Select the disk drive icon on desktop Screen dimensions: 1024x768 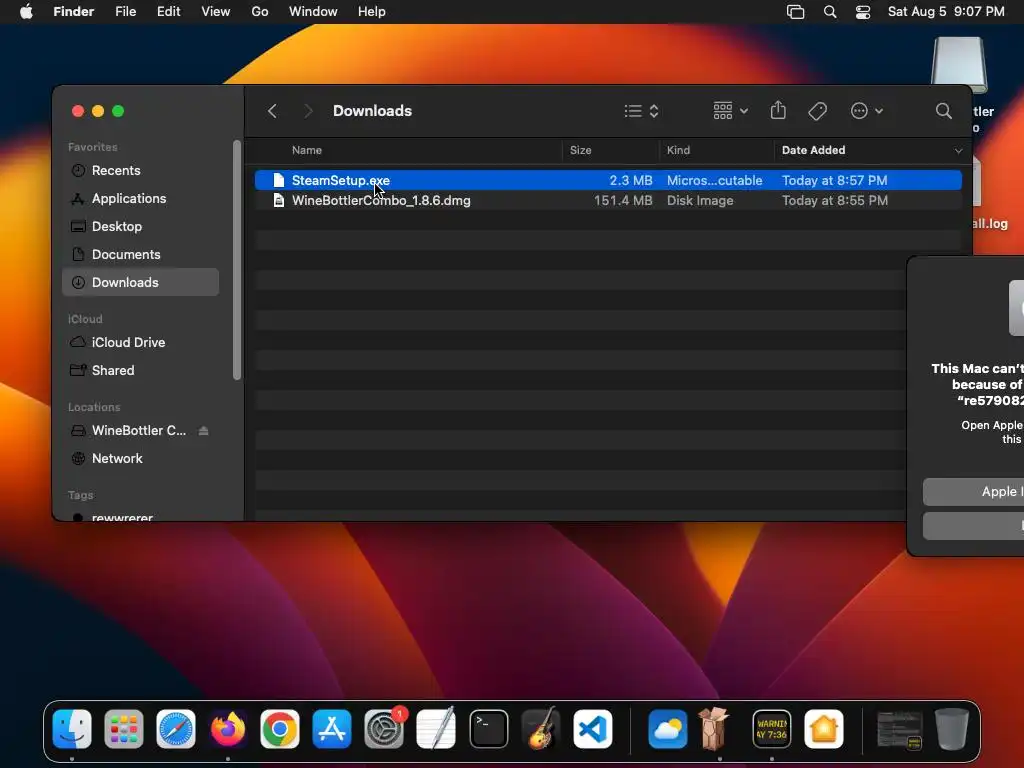[x=959, y=65]
